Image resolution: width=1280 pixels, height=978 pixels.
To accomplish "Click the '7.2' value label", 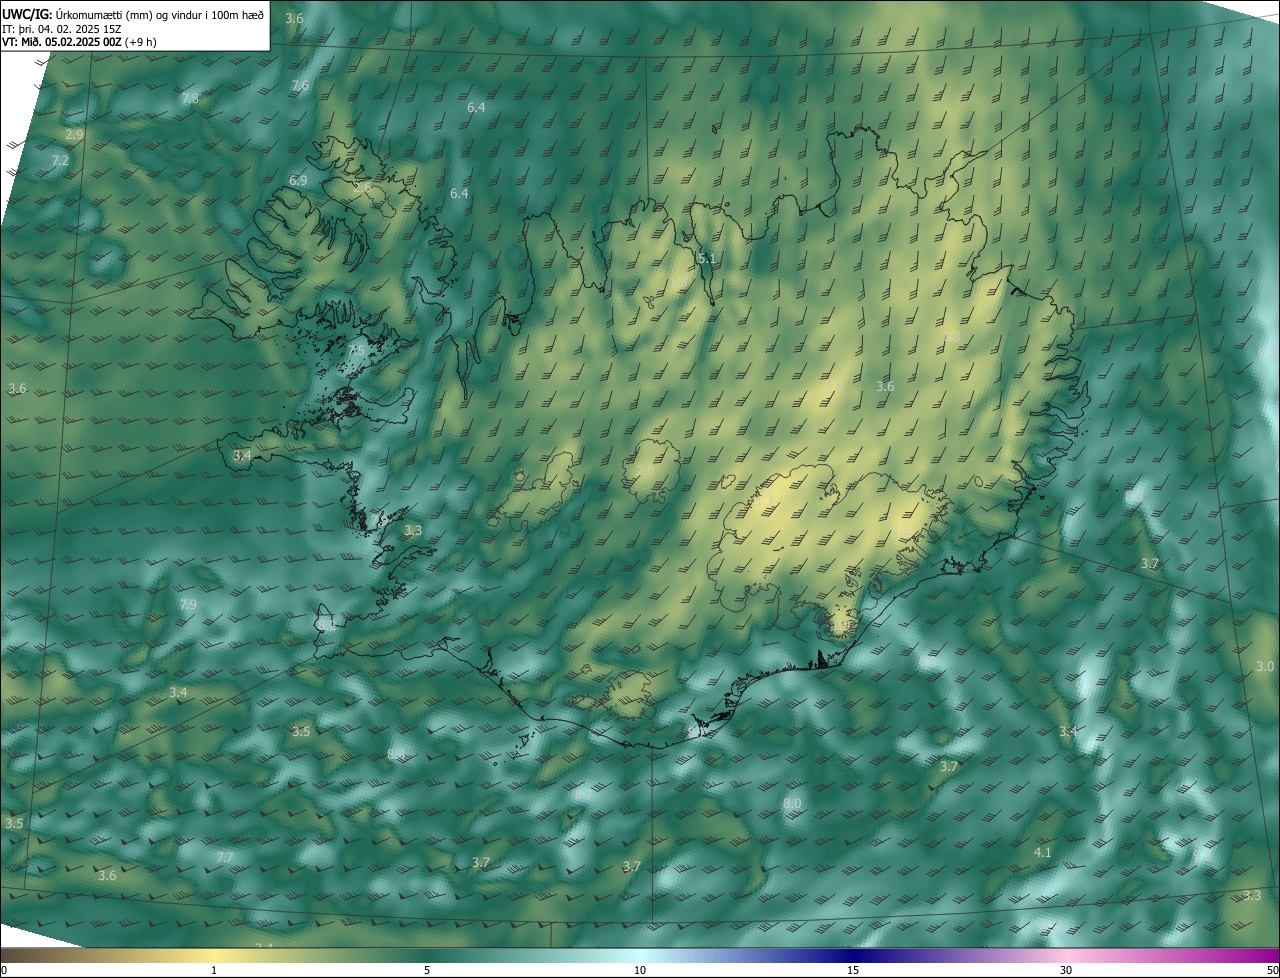I will coord(60,160).
